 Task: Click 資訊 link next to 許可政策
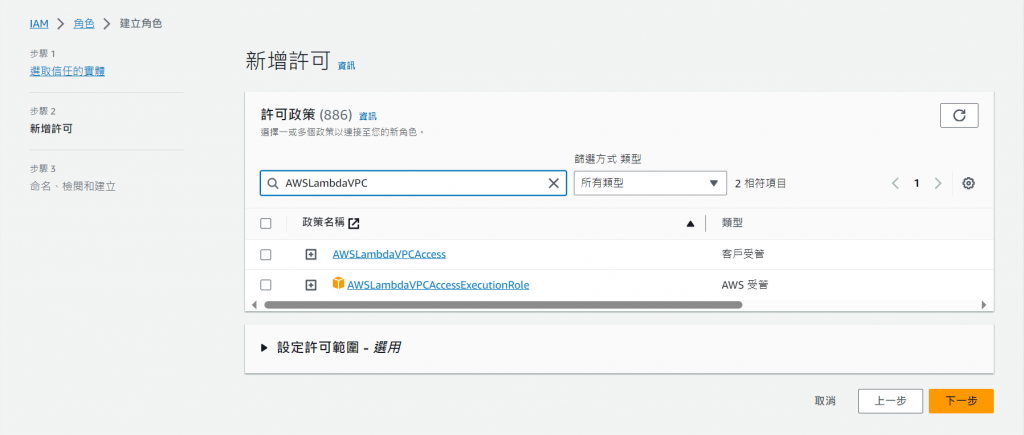point(368,116)
